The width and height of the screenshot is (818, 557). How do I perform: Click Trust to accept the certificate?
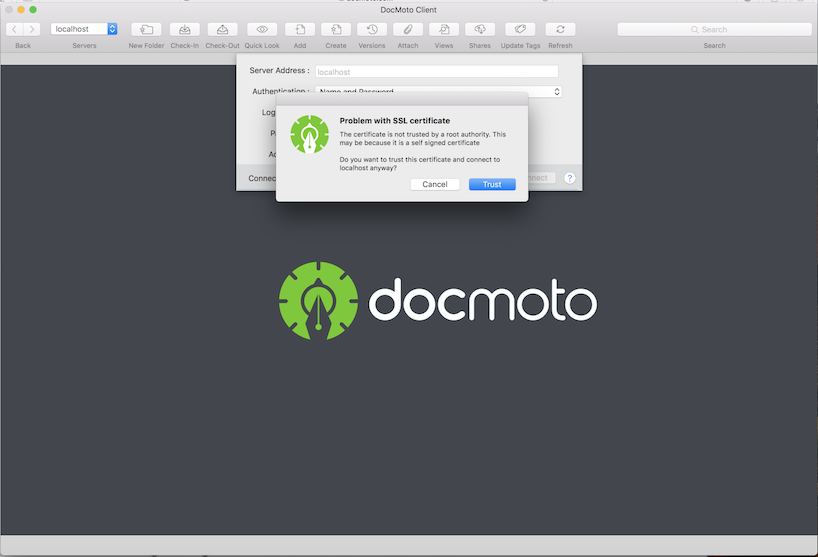[492, 184]
